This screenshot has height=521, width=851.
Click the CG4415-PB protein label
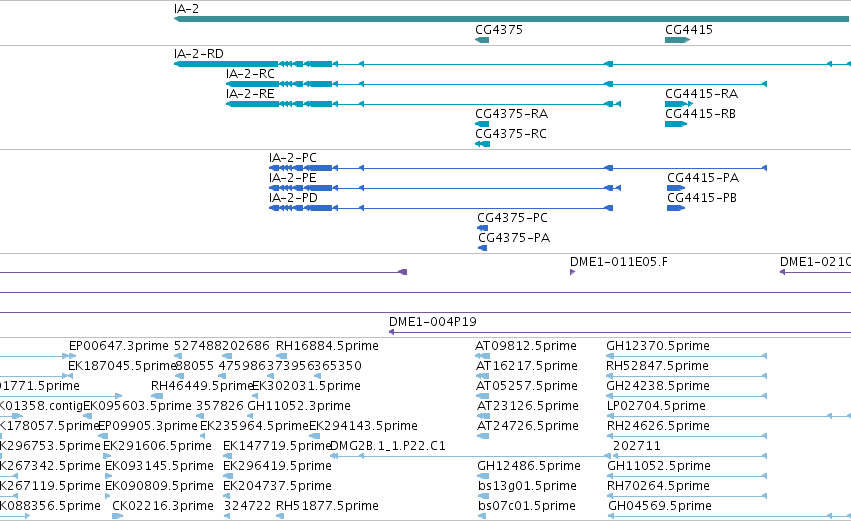pos(702,198)
